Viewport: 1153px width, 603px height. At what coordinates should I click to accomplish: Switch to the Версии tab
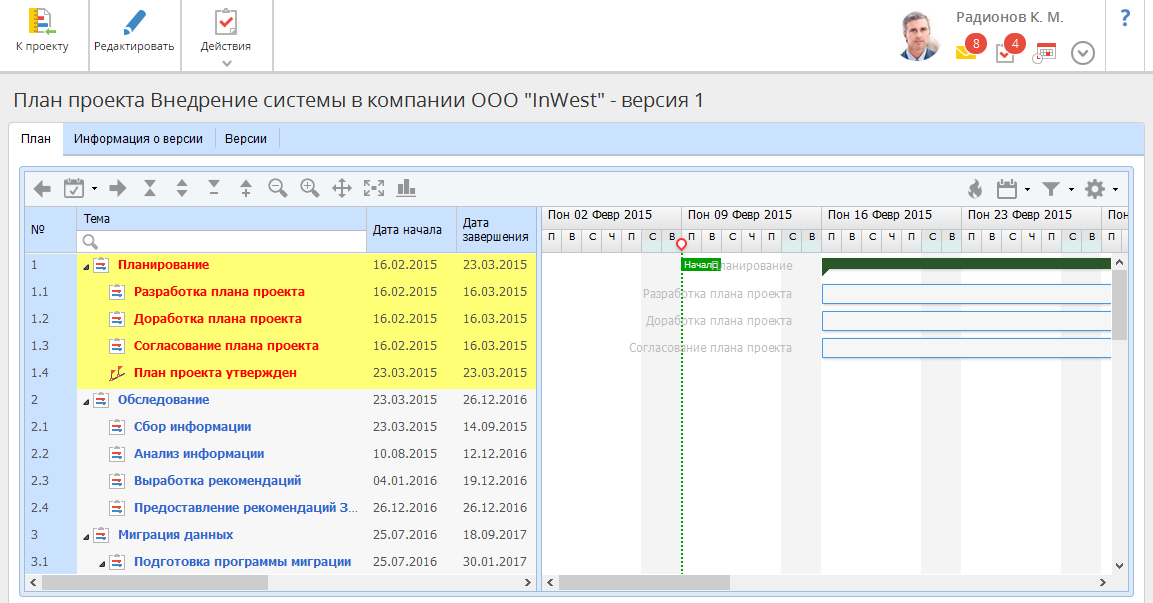click(x=245, y=139)
